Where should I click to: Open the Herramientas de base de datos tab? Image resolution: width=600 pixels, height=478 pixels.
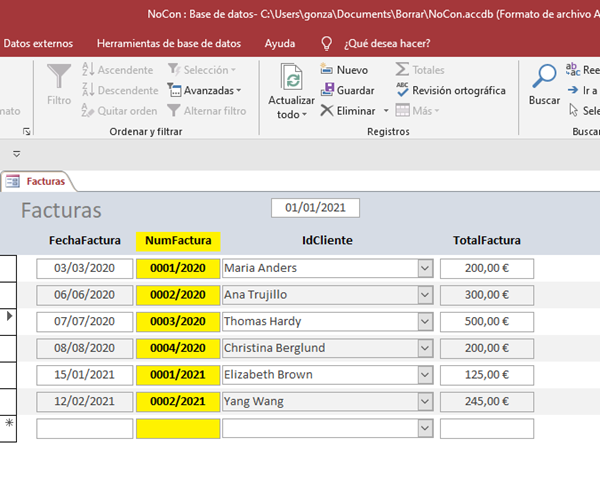pos(168,44)
